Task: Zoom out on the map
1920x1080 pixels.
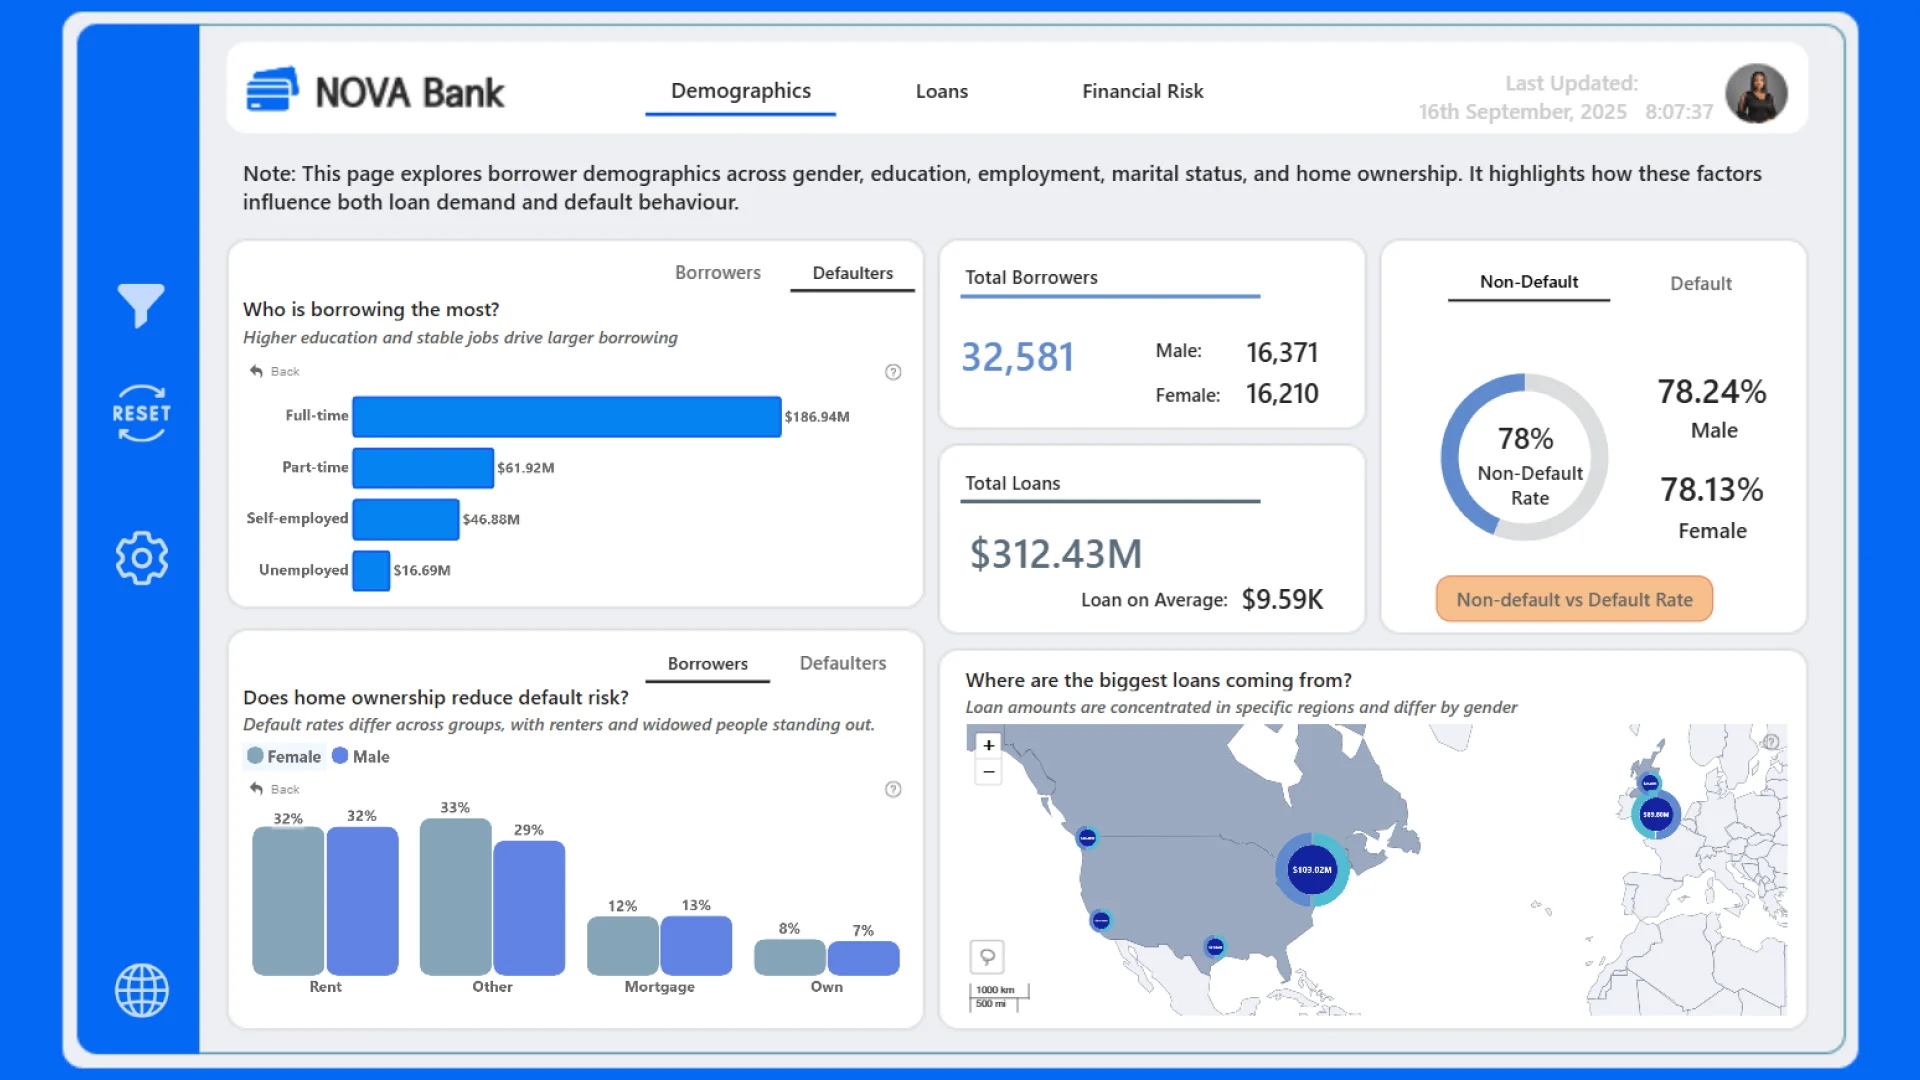Action: point(988,771)
